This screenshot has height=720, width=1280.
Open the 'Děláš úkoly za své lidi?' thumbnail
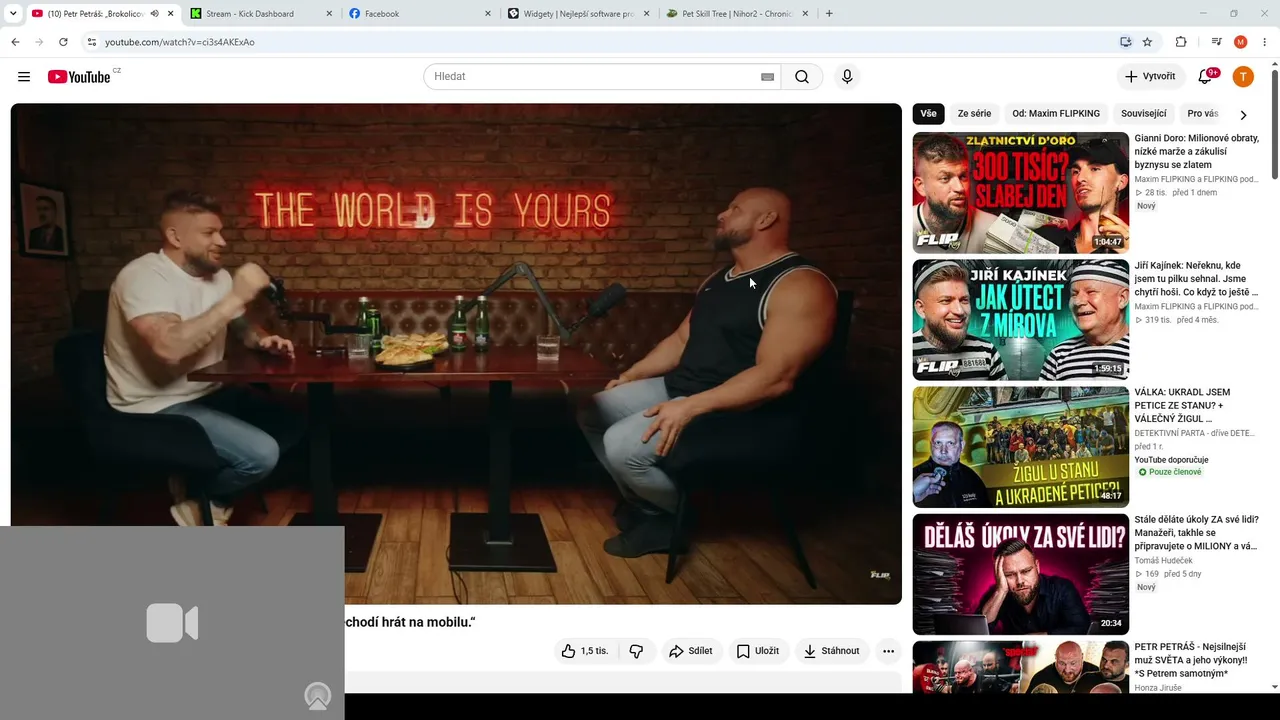(x=1021, y=574)
